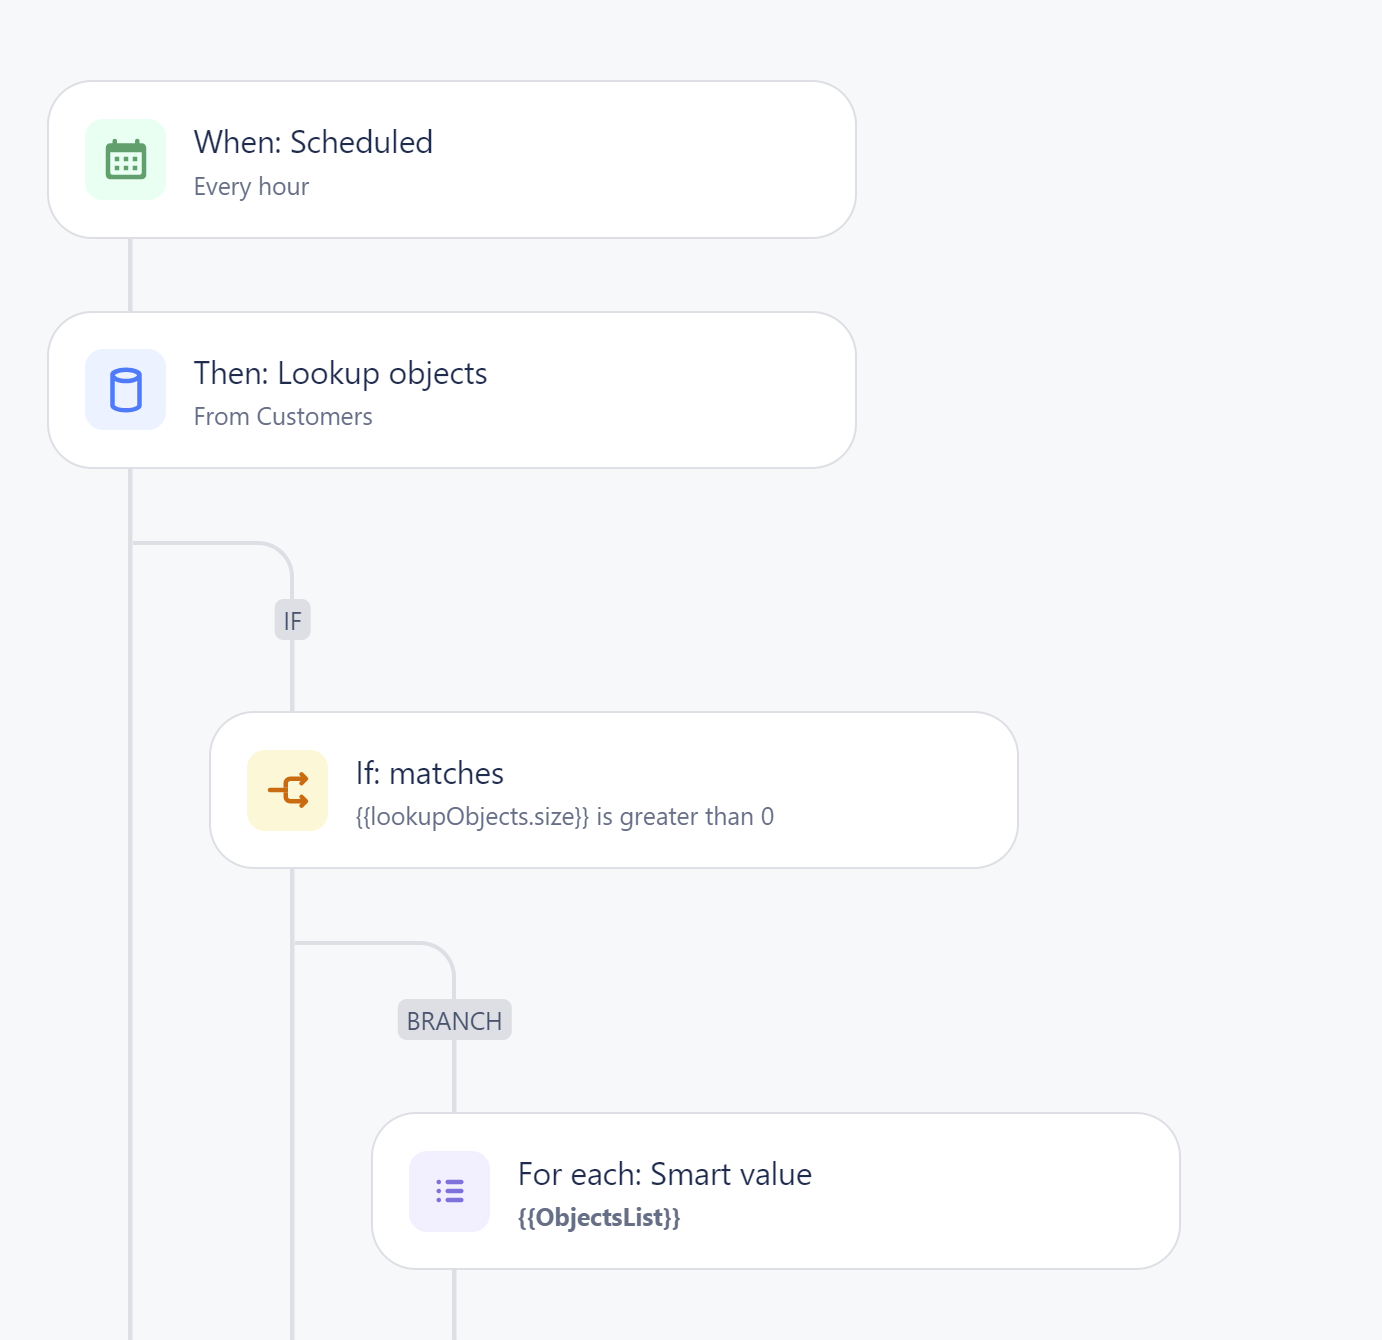This screenshot has width=1382, height=1340.
Task: Click connector line between IF label and condition
Action: click(292, 676)
